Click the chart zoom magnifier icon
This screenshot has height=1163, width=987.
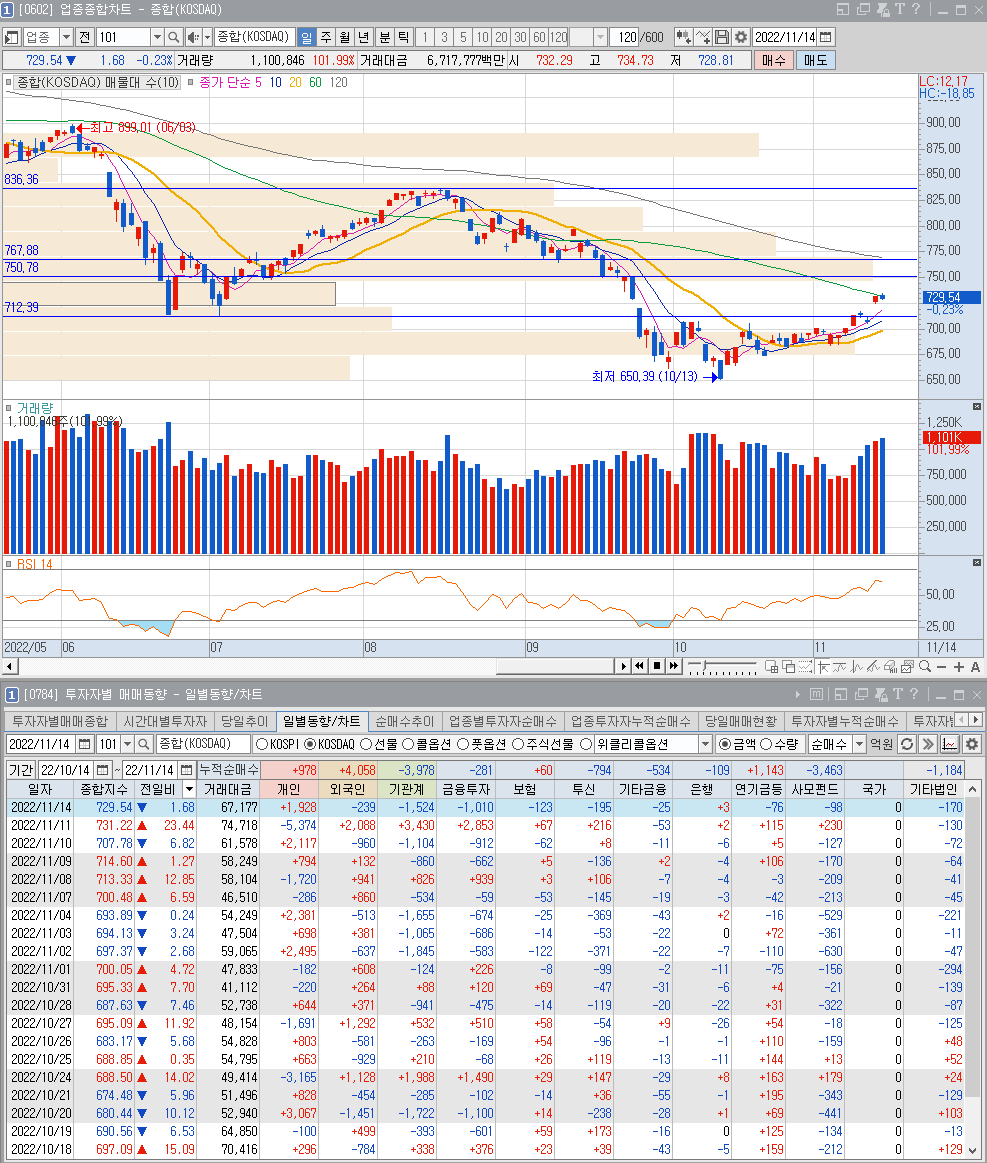coord(925,667)
